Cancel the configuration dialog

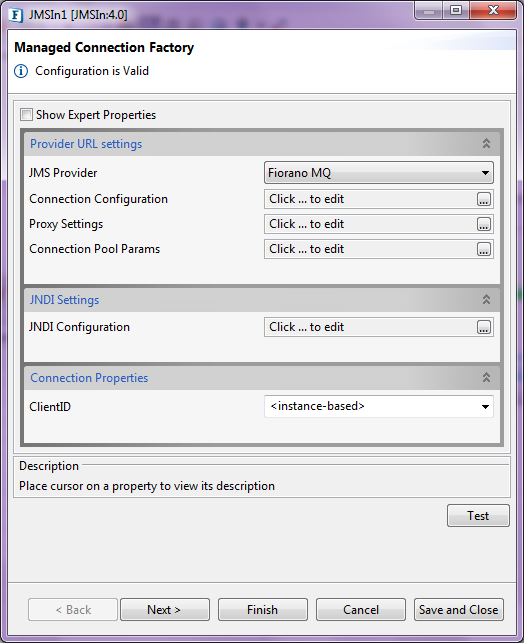pyautogui.click(x=361, y=610)
